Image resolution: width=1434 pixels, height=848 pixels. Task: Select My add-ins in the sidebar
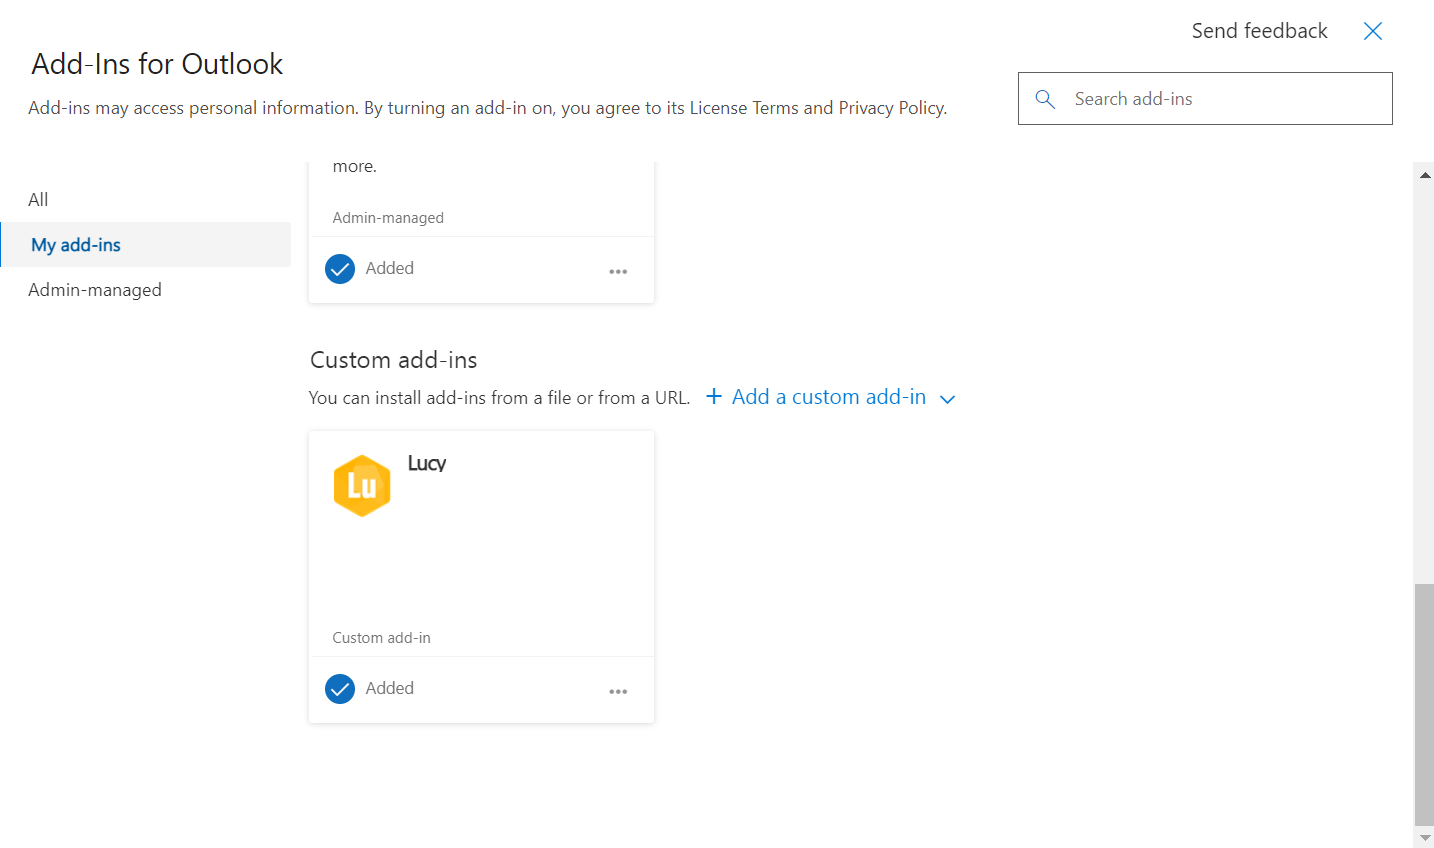[74, 244]
